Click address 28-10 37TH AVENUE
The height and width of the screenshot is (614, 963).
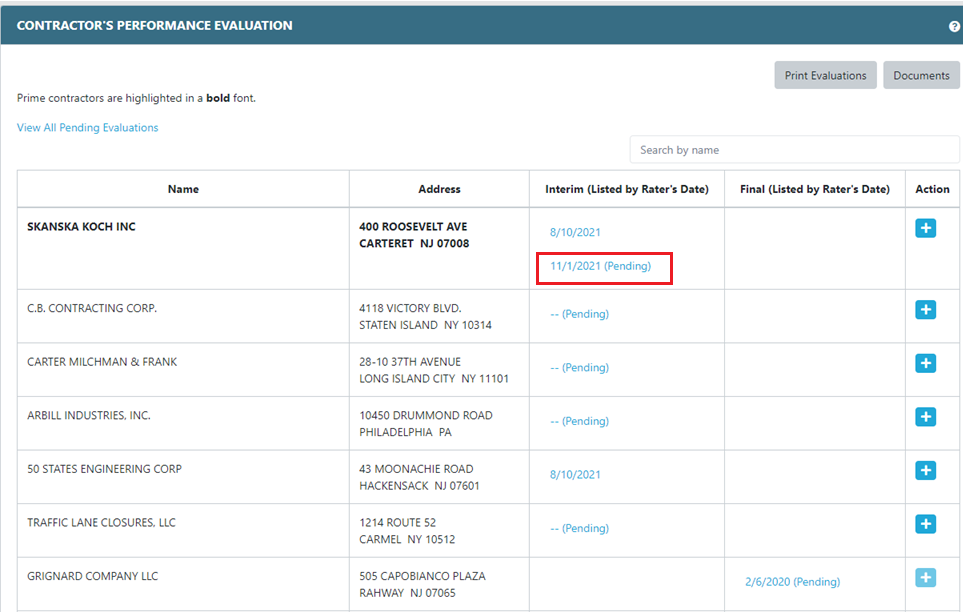[410, 362]
